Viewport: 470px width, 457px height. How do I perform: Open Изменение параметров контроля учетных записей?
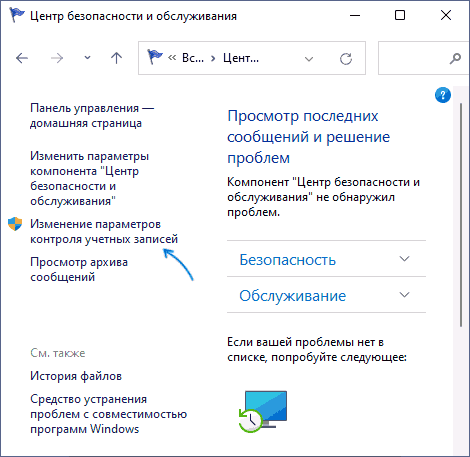104,232
